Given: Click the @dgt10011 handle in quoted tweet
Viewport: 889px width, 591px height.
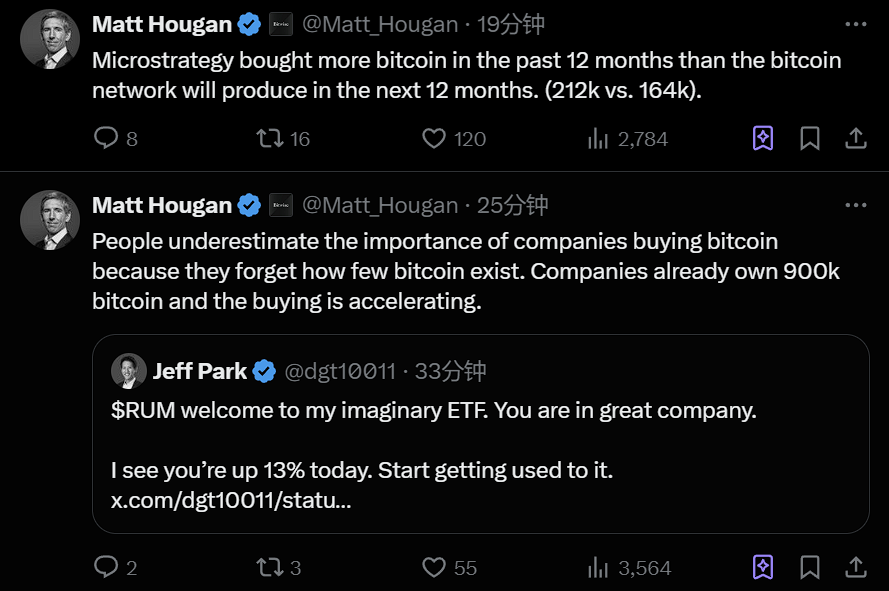Looking at the screenshot, I should tap(340, 371).
